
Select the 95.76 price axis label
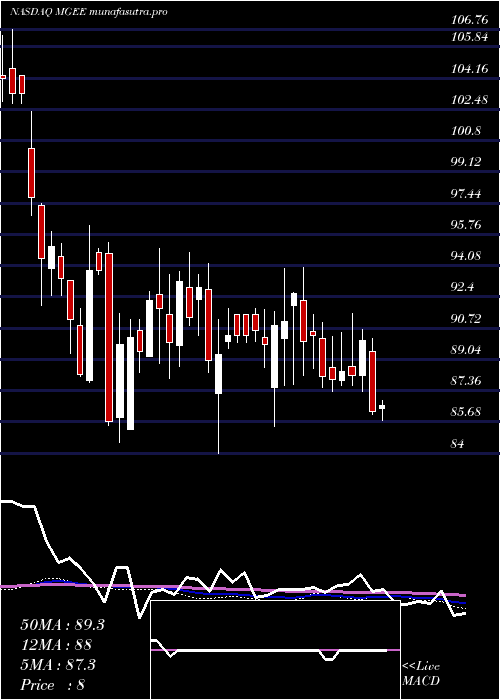click(x=466, y=225)
